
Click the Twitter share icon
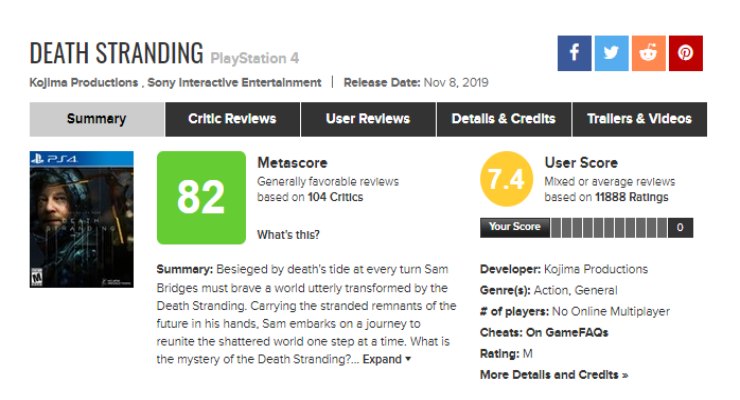pos(611,53)
